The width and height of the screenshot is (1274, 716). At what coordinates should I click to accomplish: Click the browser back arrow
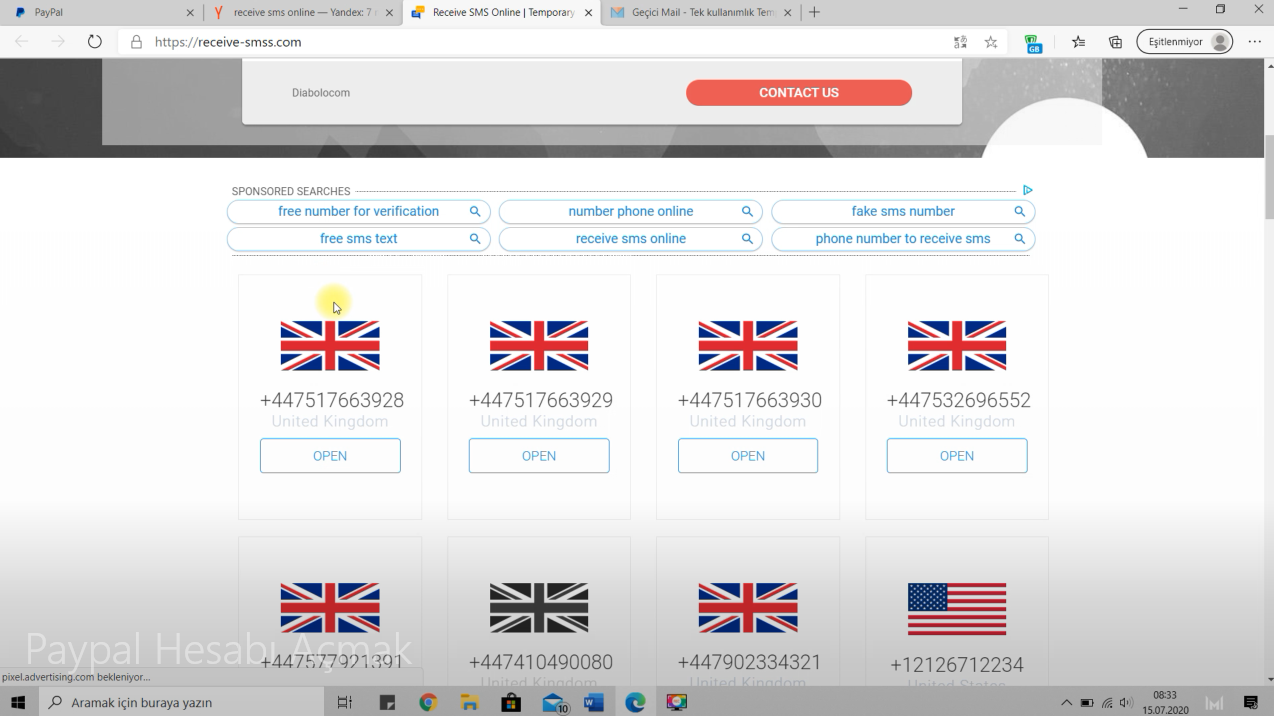coord(22,42)
